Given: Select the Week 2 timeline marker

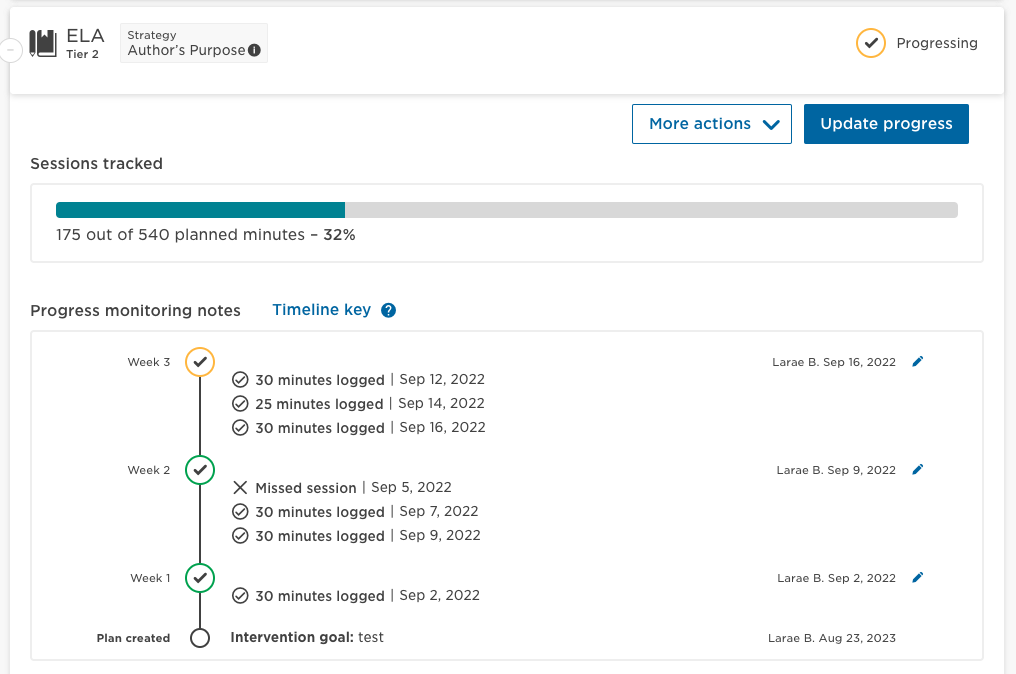Looking at the screenshot, I should (x=200, y=470).
